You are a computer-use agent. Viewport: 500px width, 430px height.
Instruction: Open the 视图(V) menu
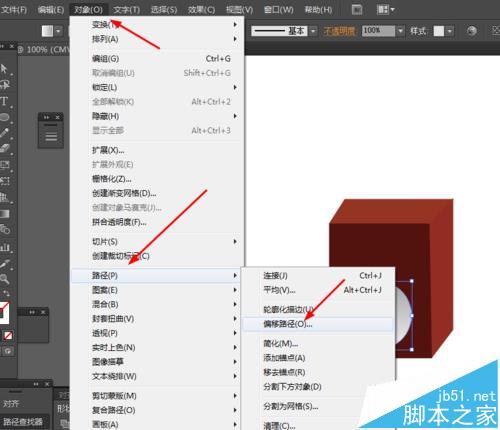(239, 10)
